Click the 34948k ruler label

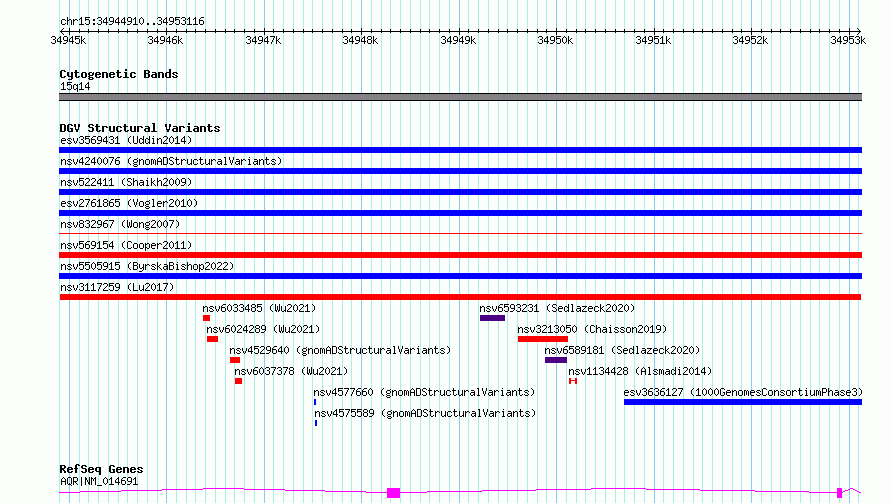[360, 40]
